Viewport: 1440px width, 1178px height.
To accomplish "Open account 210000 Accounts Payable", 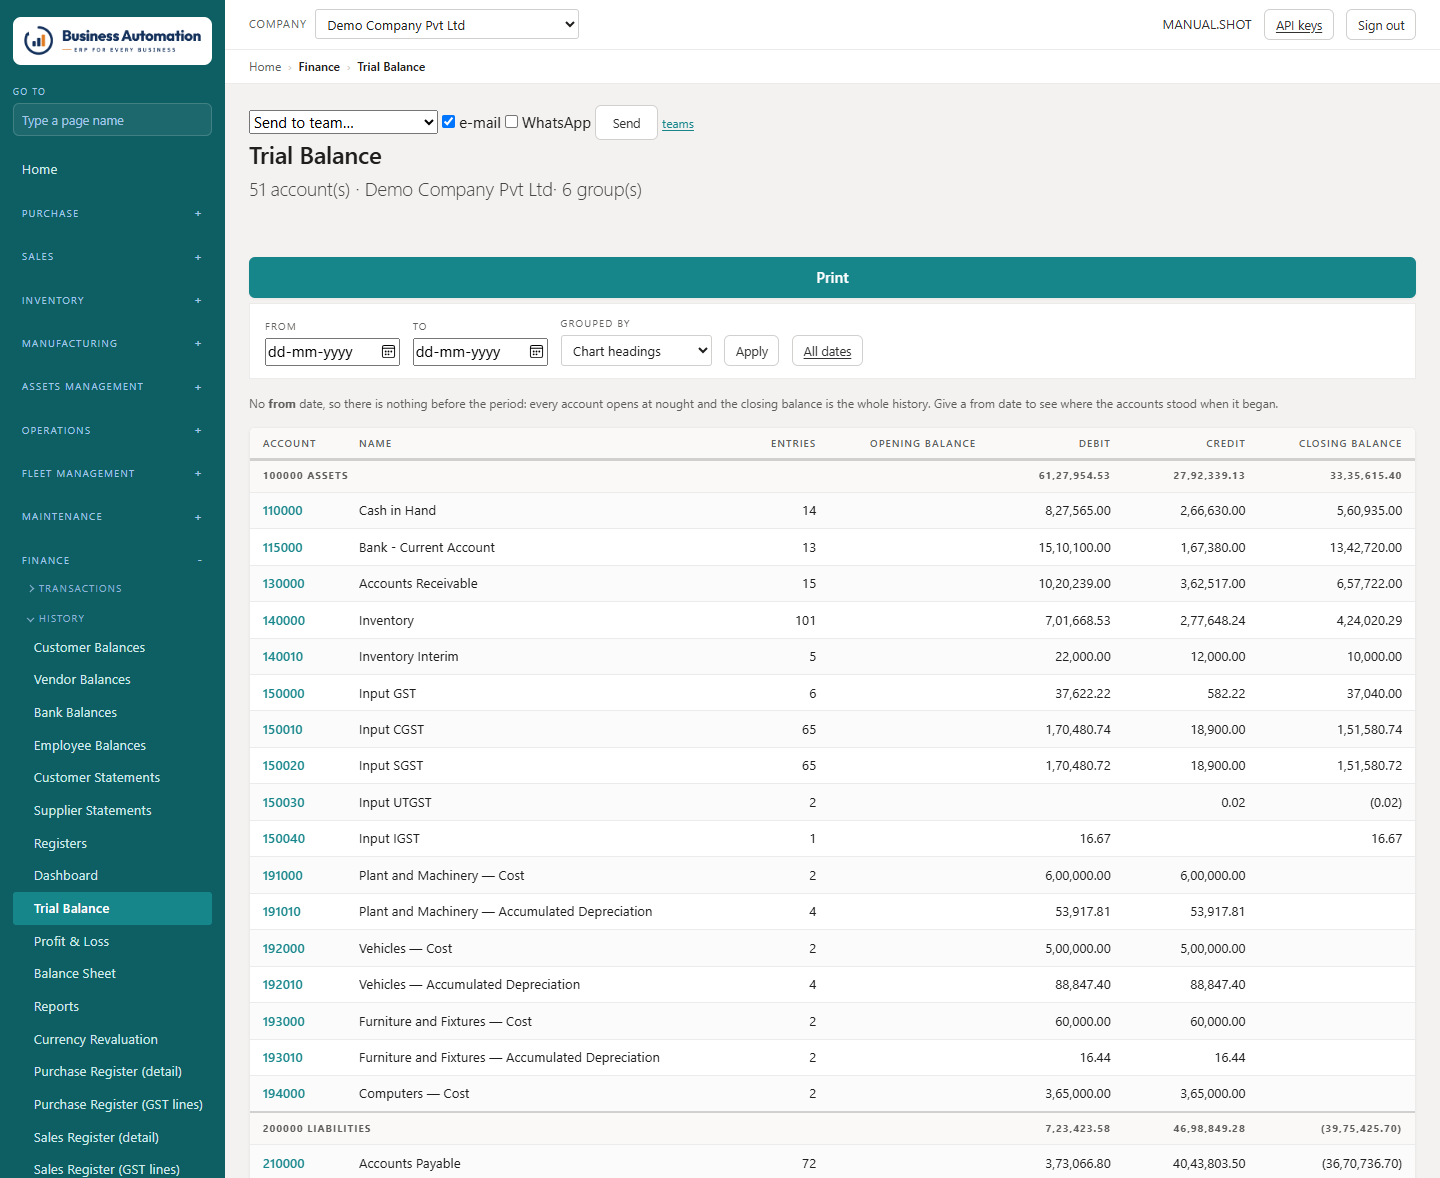I will point(283,1164).
